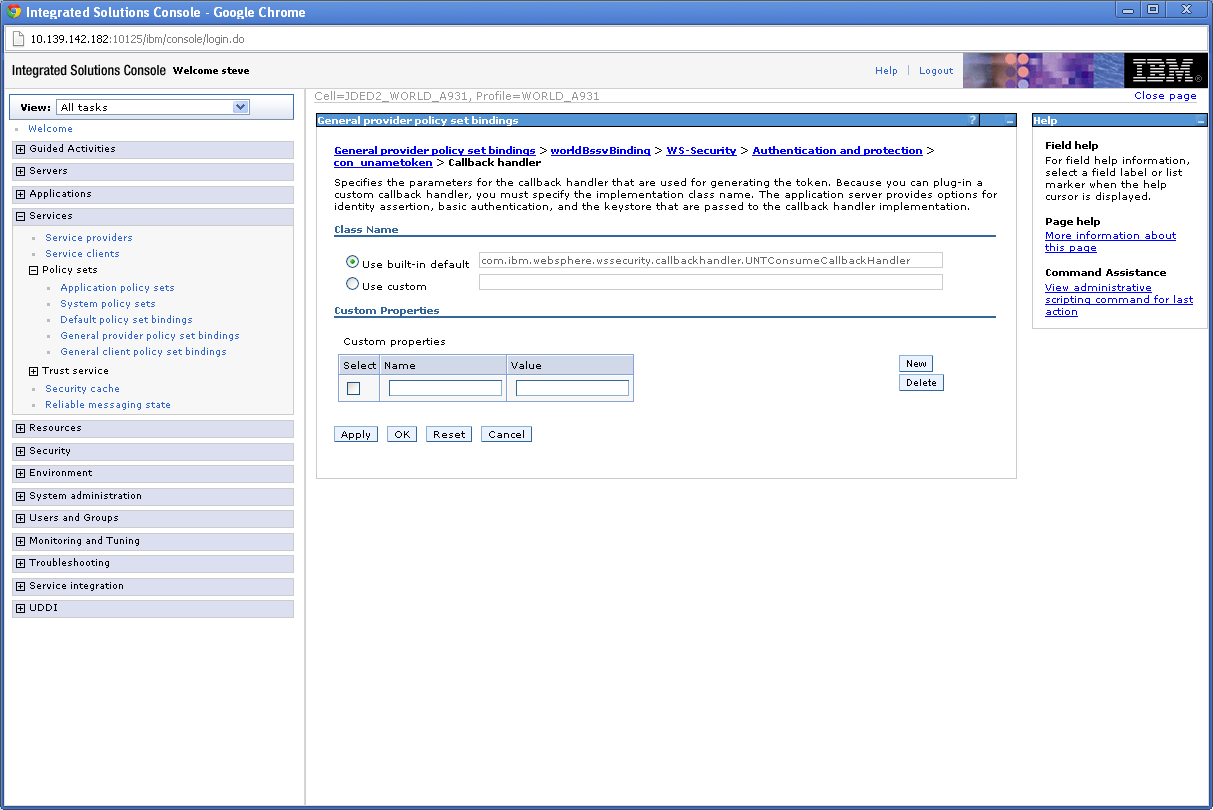This screenshot has width=1213, height=810.
Task: Click the built-in default class name field
Action: [710, 260]
